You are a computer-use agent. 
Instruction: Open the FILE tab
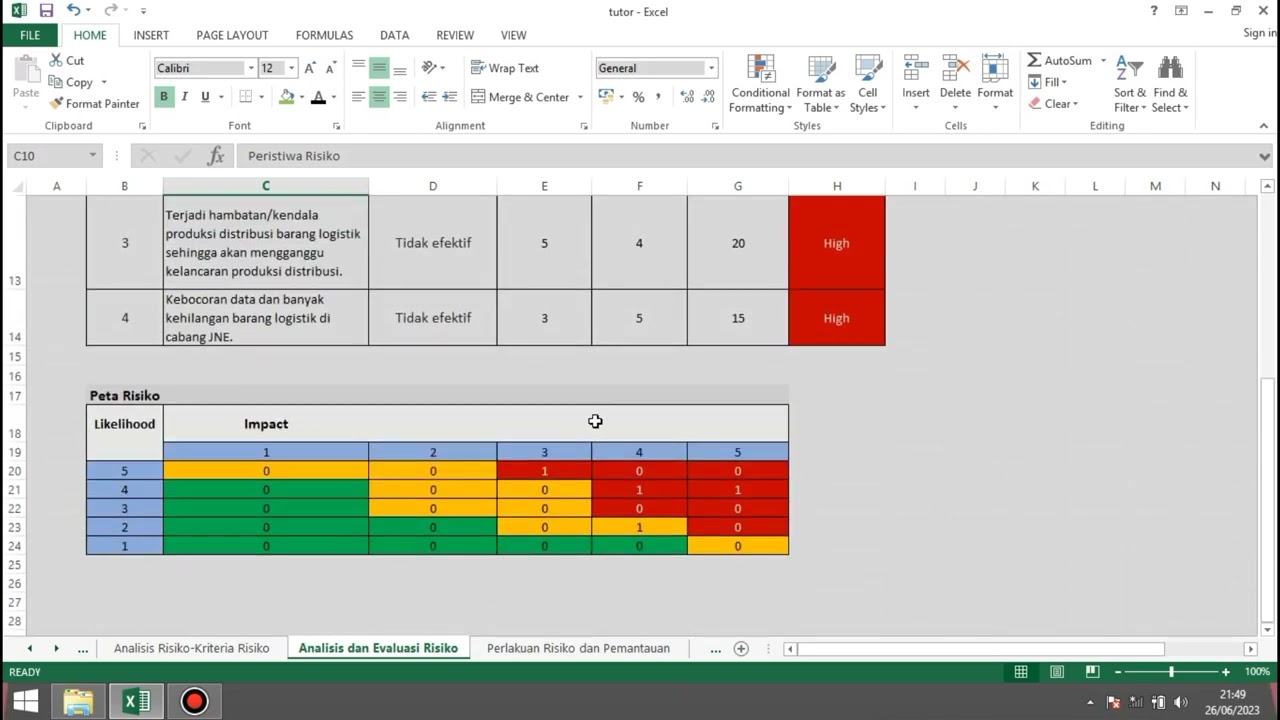(30, 35)
